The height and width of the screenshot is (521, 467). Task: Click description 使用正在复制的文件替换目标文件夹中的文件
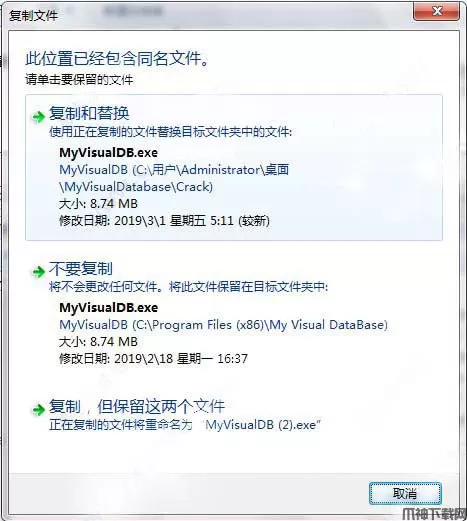(x=170, y=132)
